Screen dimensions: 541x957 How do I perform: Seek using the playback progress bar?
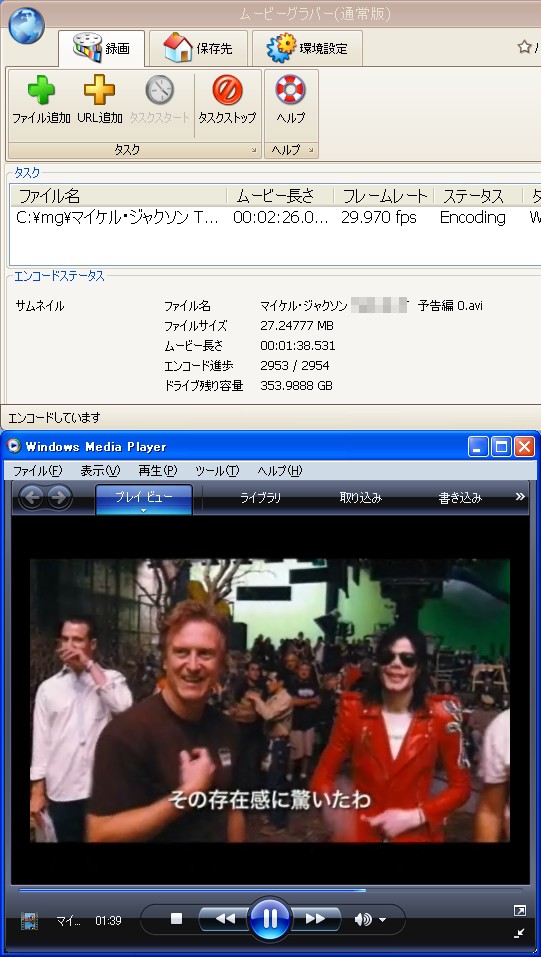coord(270,890)
